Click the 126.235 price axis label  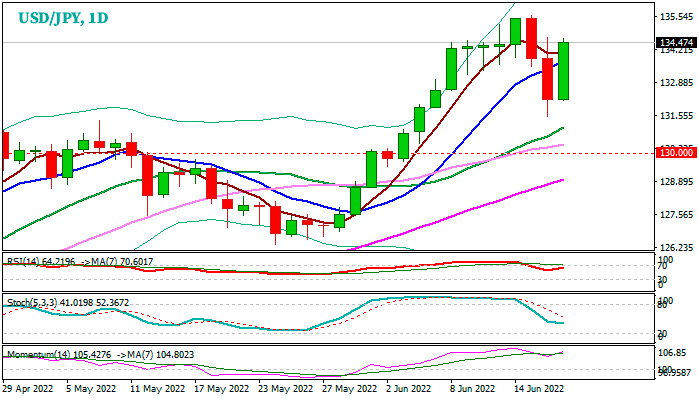(677, 248)
